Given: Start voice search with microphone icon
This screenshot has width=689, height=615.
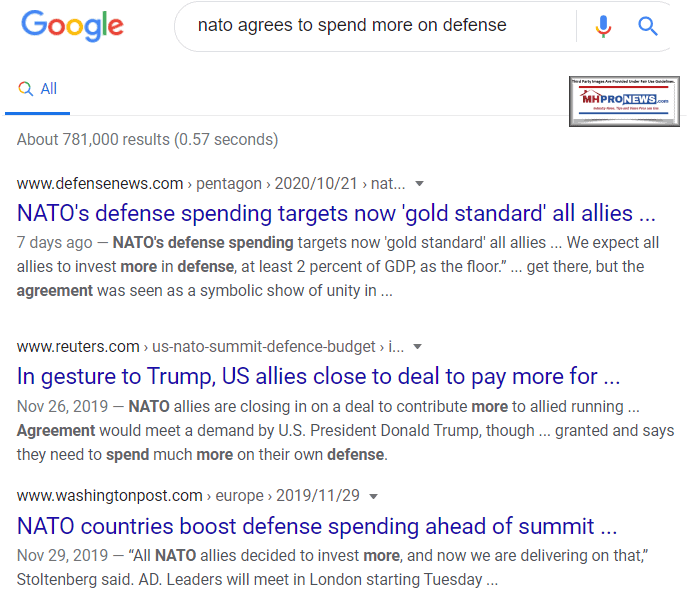Looking at the screenshot, I should [603, 26].
